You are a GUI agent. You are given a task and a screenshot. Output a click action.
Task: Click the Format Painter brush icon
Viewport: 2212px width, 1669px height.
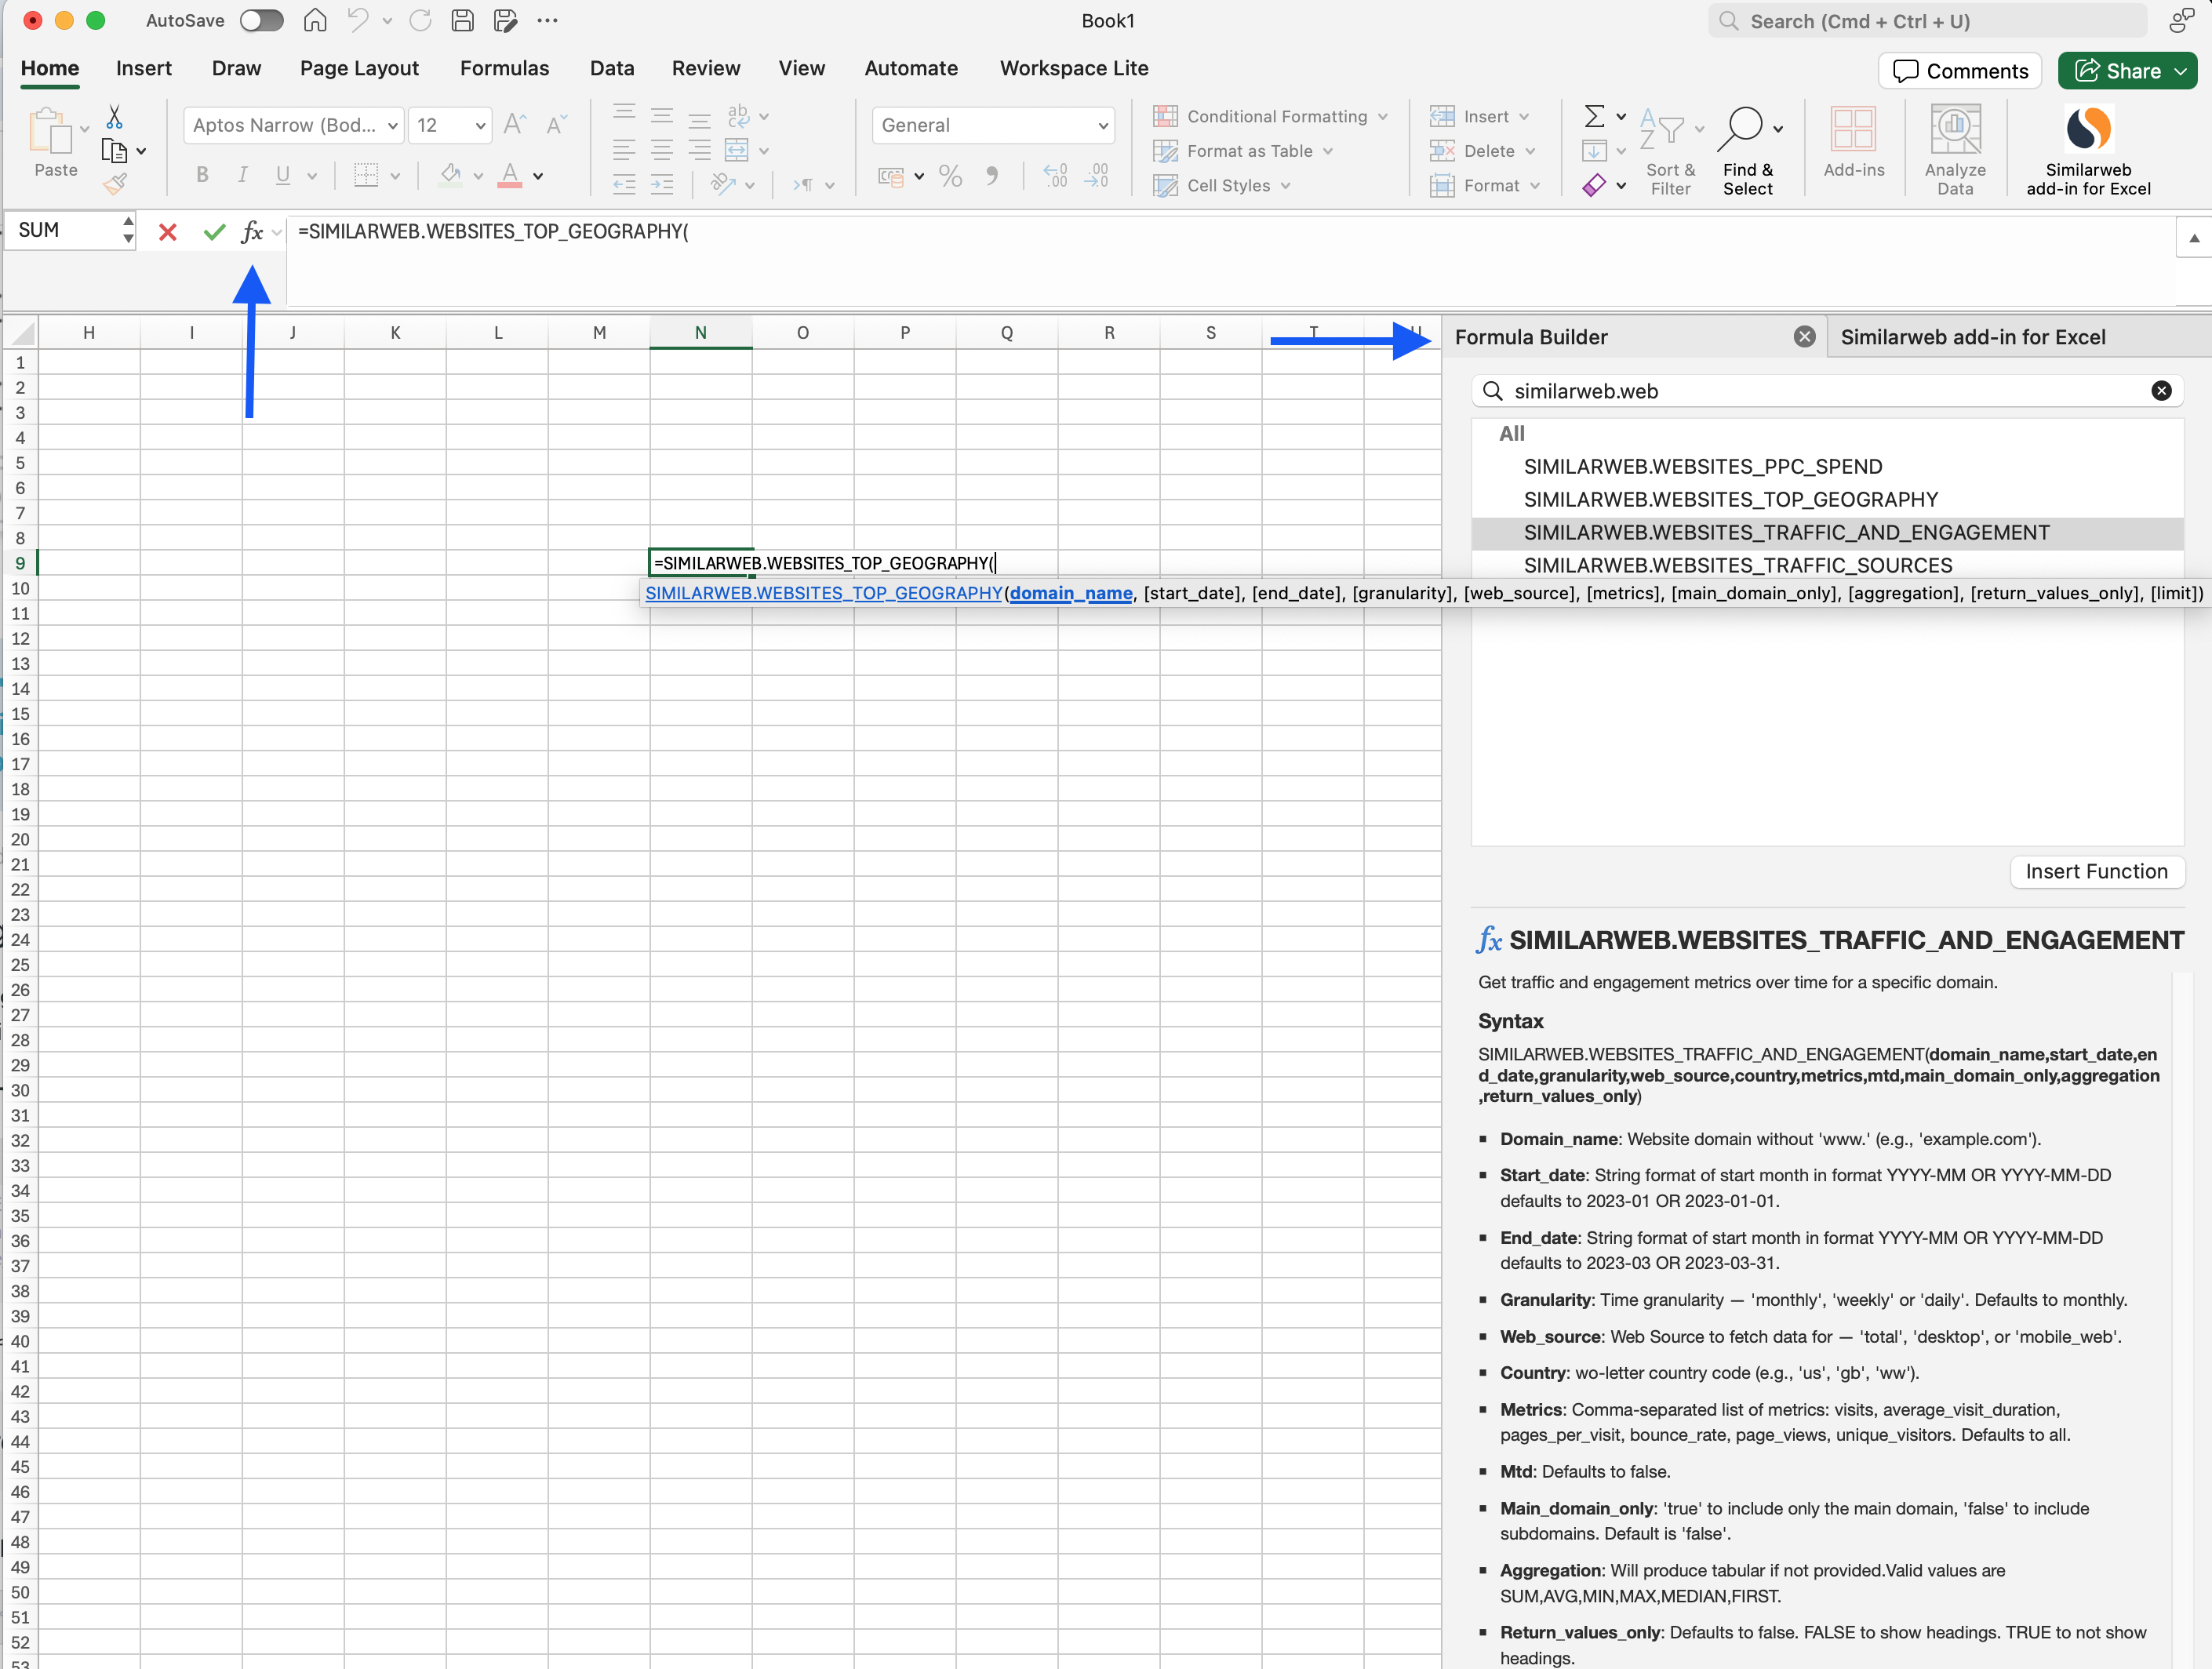pyautogui.click(x=115, y=184)
